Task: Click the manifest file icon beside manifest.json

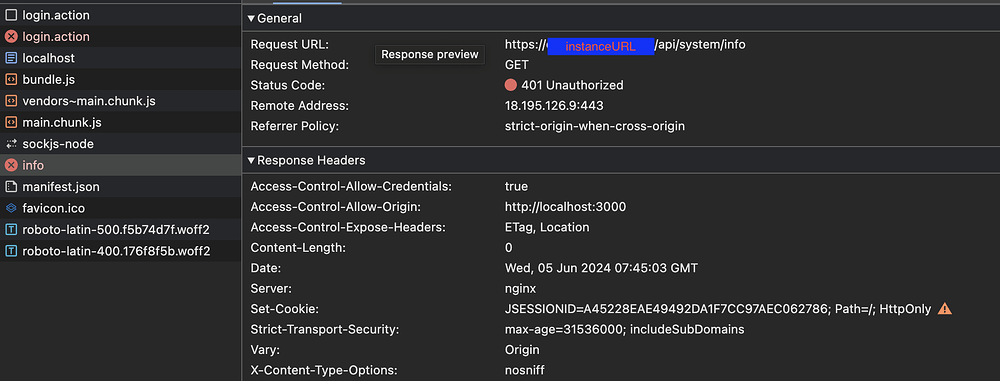Action: [x=11, y=187]
